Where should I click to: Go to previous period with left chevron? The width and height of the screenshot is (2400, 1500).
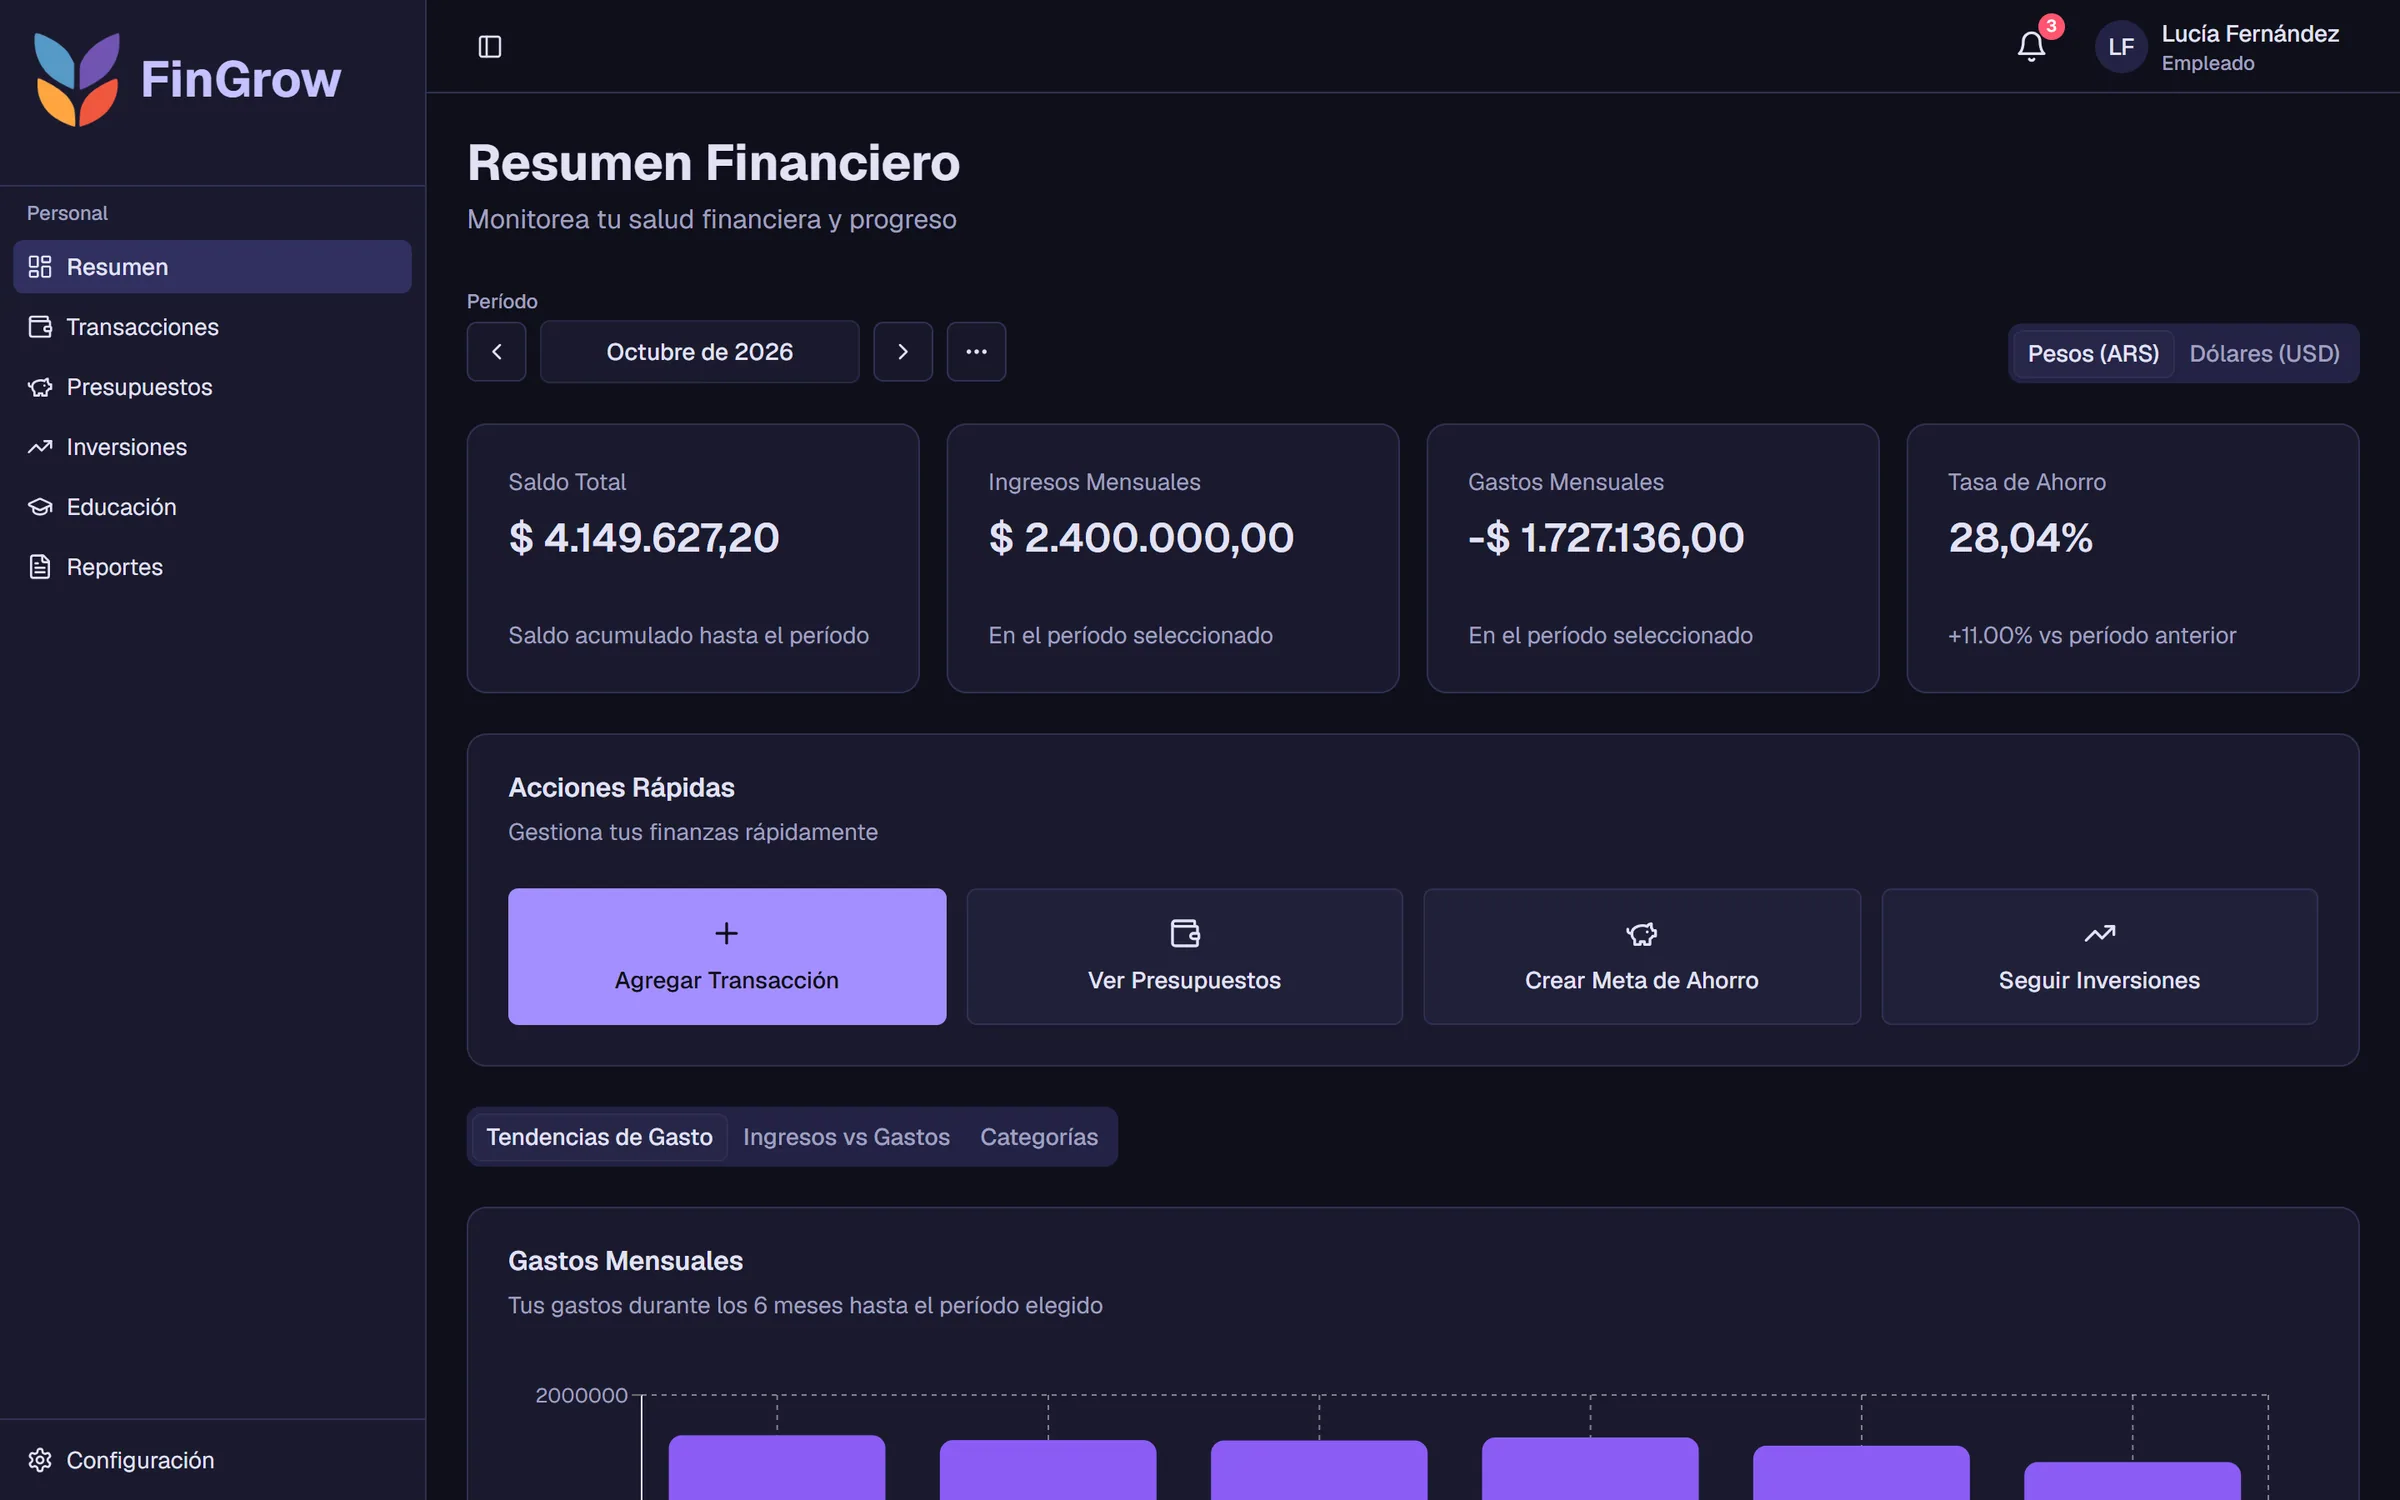(496, 351)
